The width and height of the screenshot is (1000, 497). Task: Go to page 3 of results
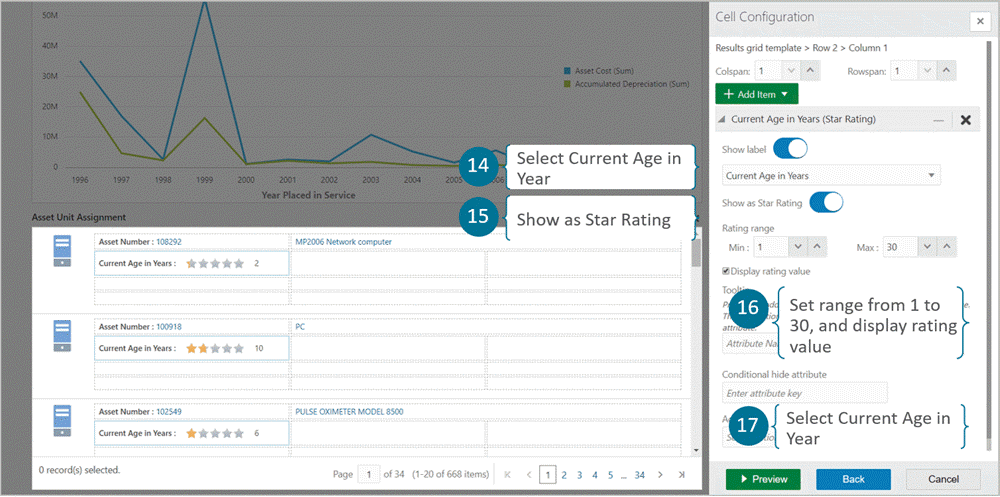[579, 475]
